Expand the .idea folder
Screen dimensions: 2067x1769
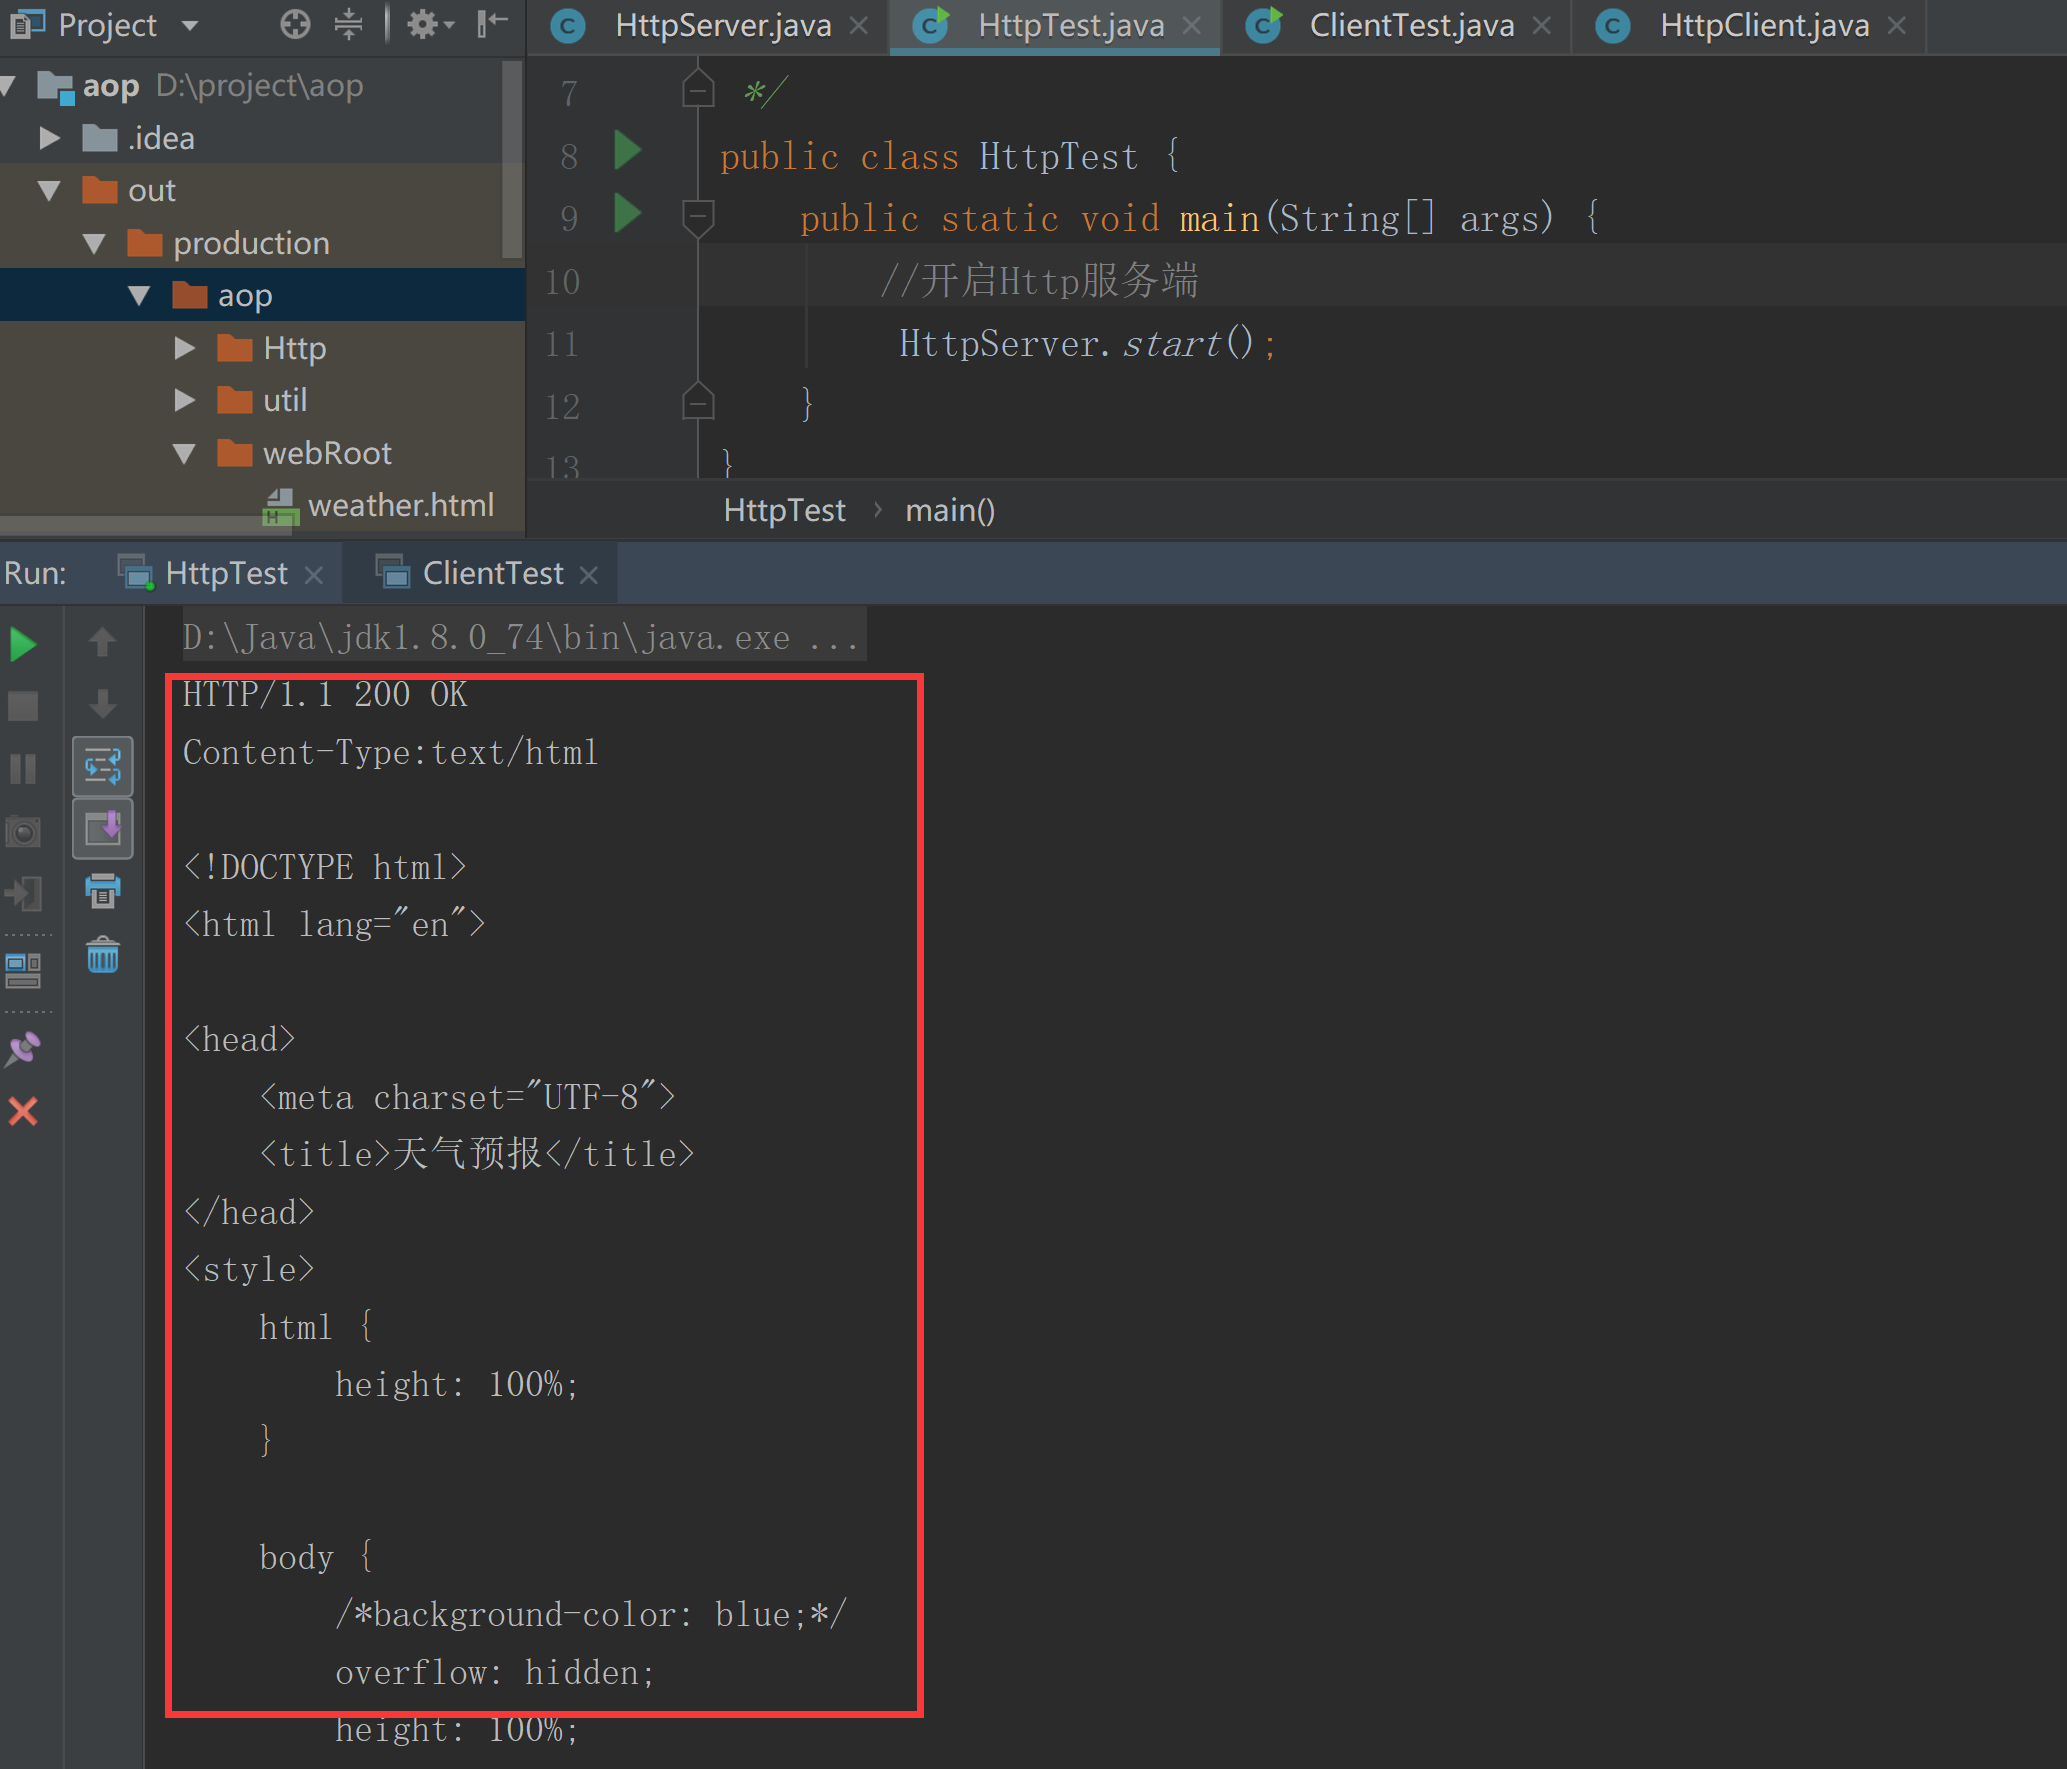coord(49,138)
